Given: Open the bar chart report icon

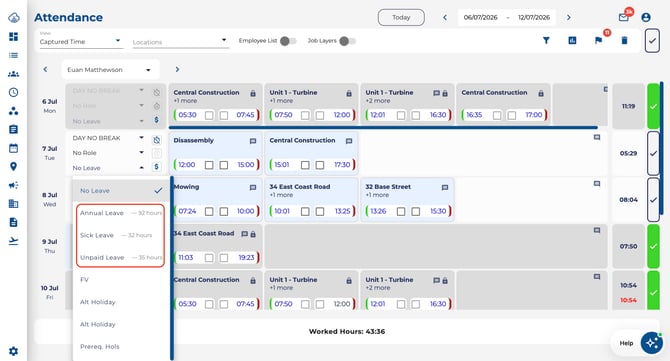Looking at the screenshot, I should click(x=572, y=41).
